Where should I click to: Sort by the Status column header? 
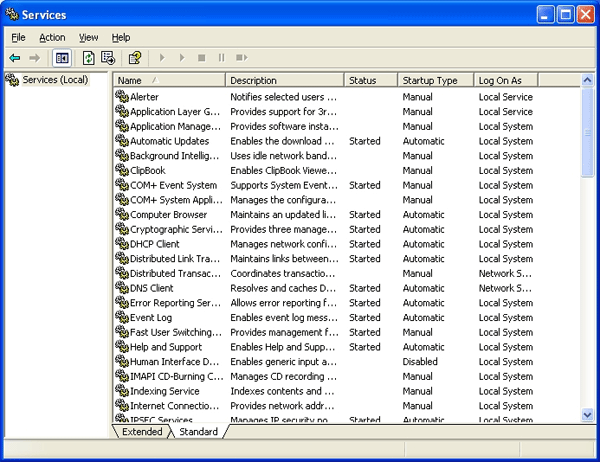[x=370, y=80]
